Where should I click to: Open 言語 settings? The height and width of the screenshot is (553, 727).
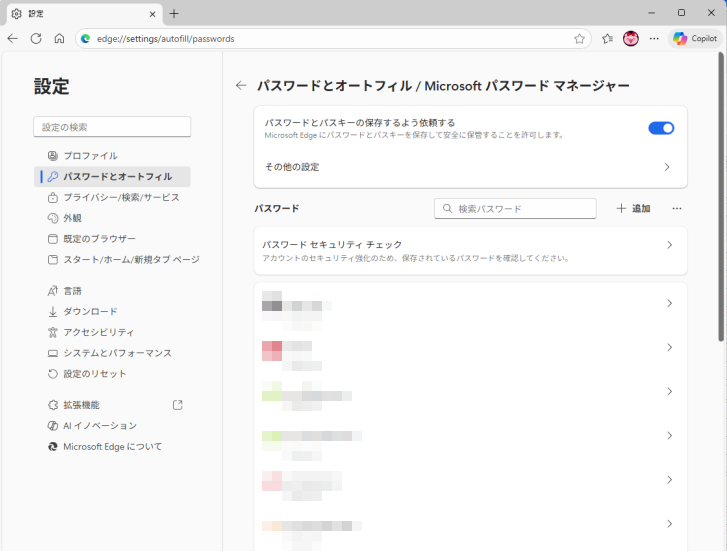112,291
